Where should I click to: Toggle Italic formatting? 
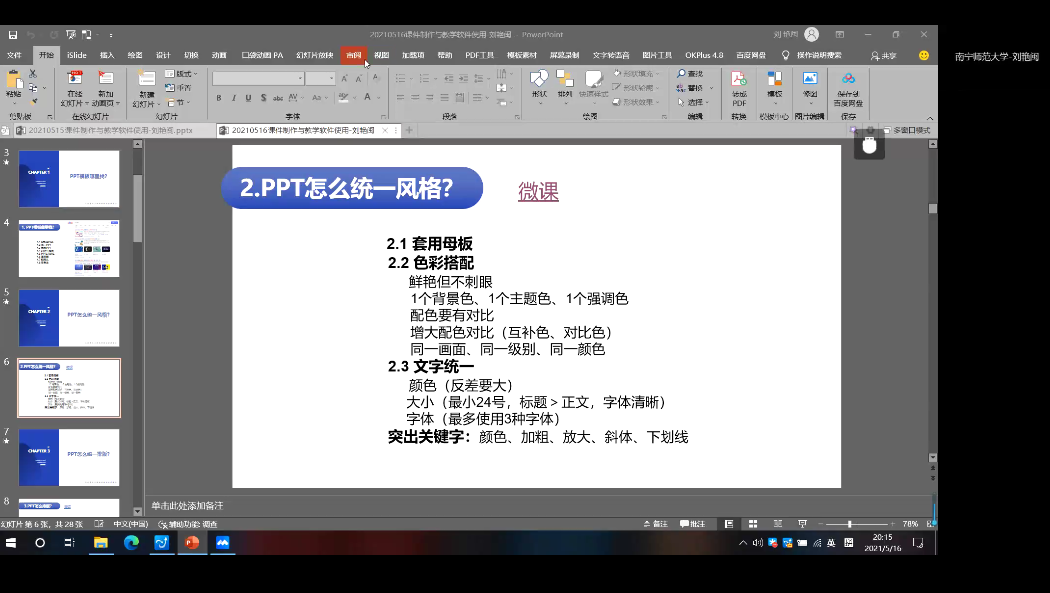(x=234, y=98)
